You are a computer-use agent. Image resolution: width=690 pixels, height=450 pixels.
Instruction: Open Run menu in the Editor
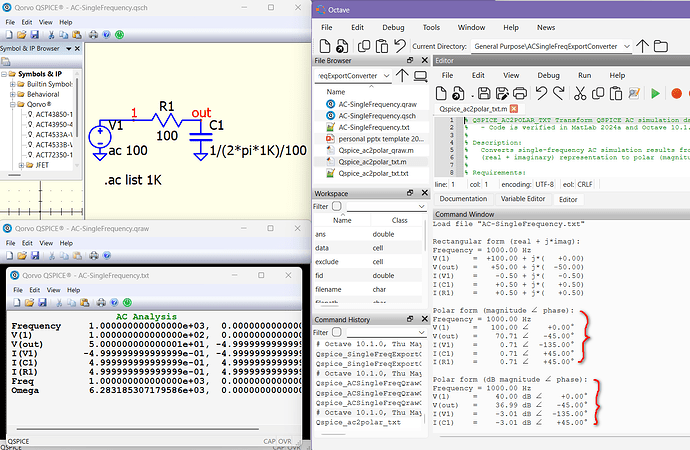coord(584,75)
